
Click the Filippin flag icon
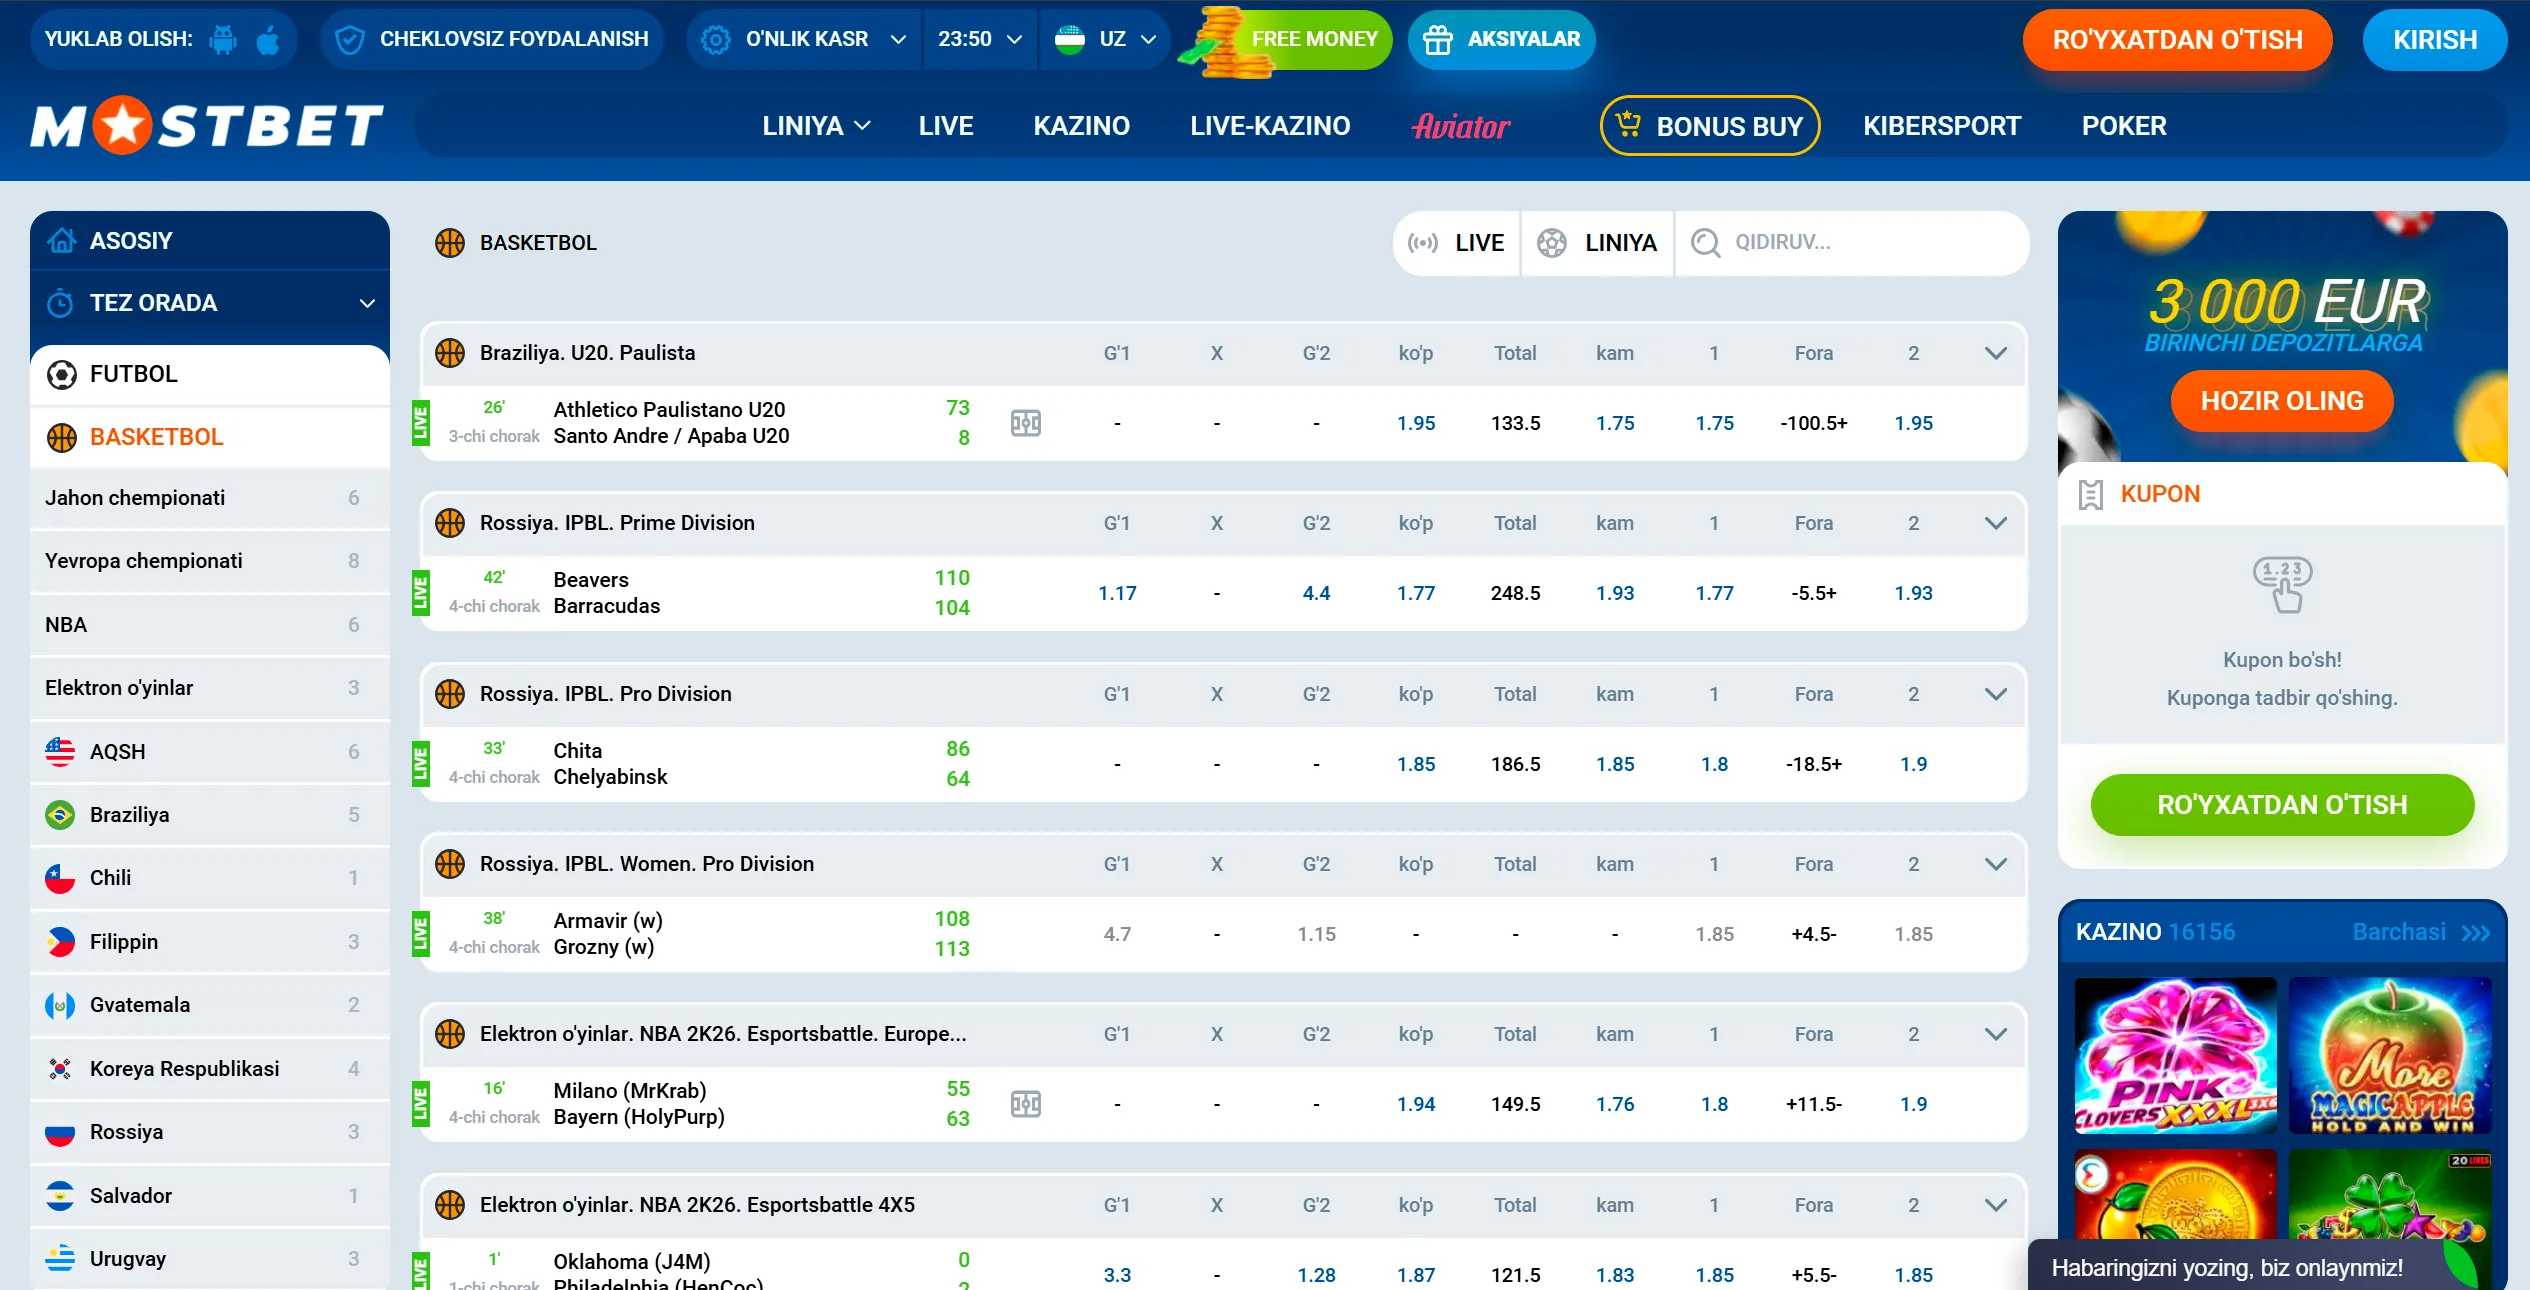(60, 942)
